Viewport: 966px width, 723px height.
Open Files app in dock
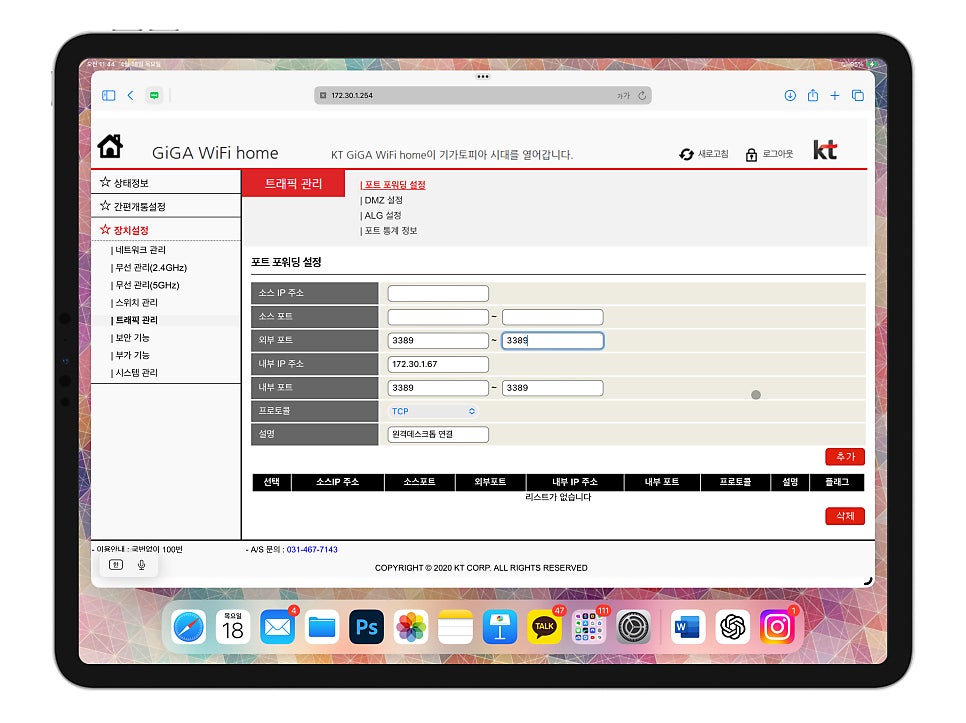(x=322, y=628)
